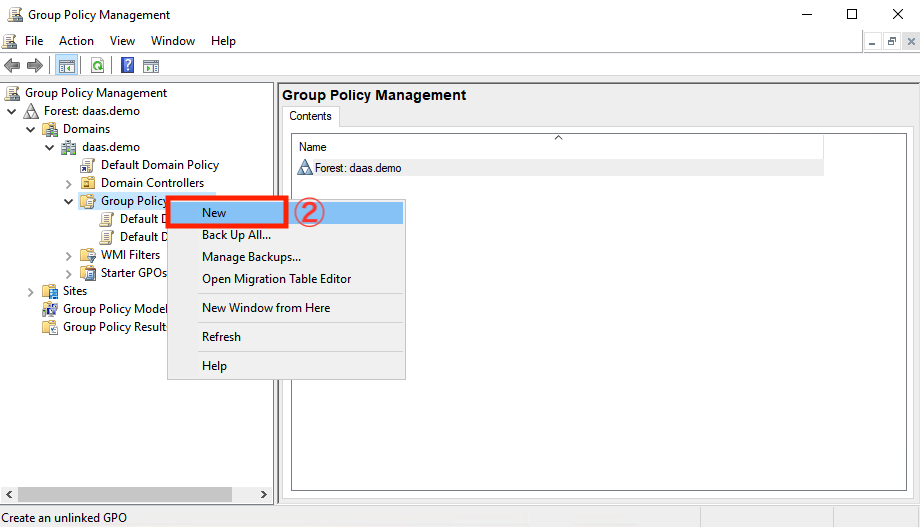Image resolution: width=920 pixels, height=527 pixels.
Task: Click the Group Policy Management root node icon
Action: tap(12, 93)
